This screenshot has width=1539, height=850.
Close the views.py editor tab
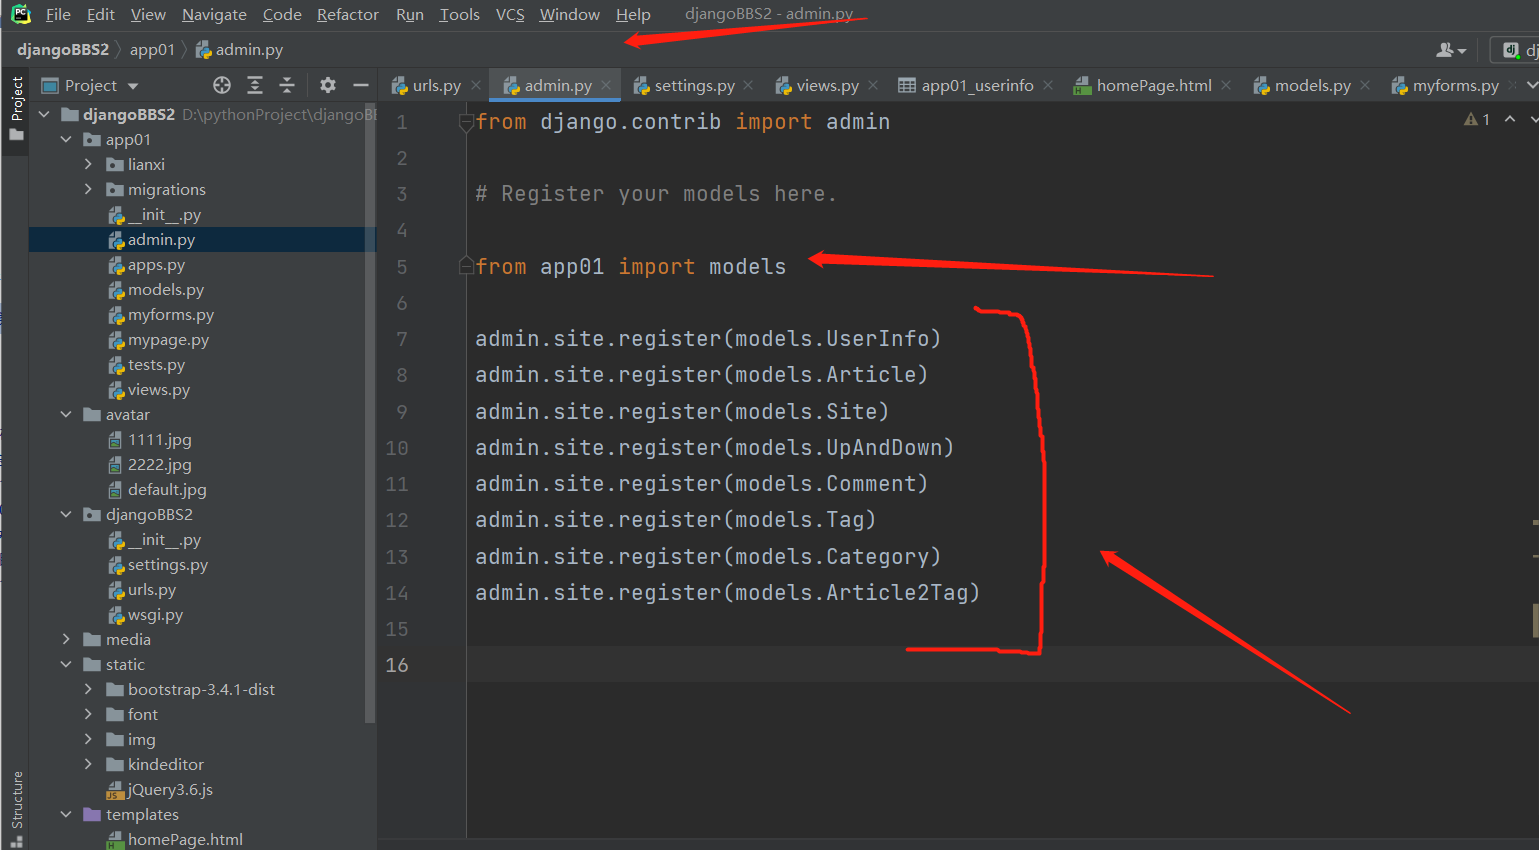(x=873, y=85)
